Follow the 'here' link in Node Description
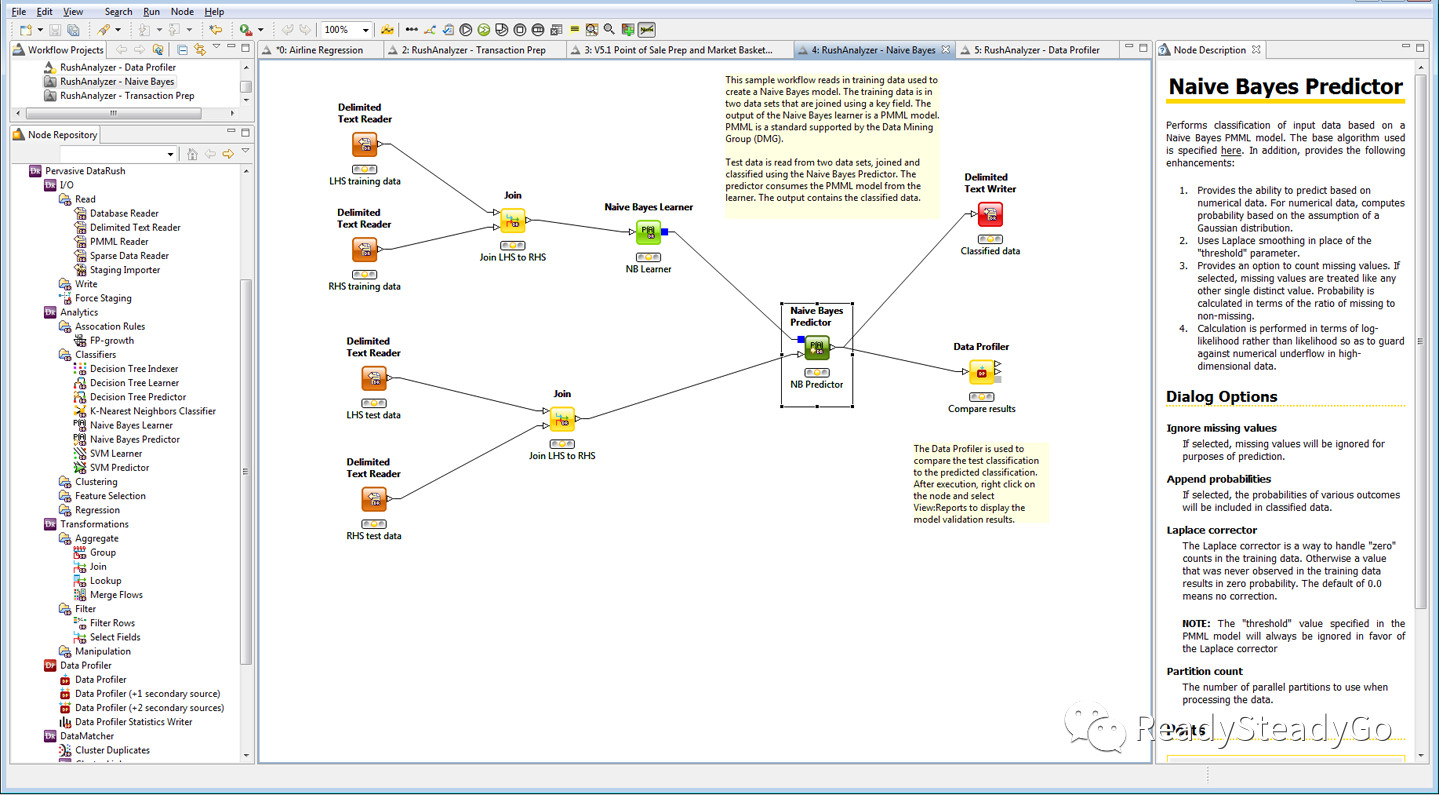1439x795 pixels. (1231, 150)
